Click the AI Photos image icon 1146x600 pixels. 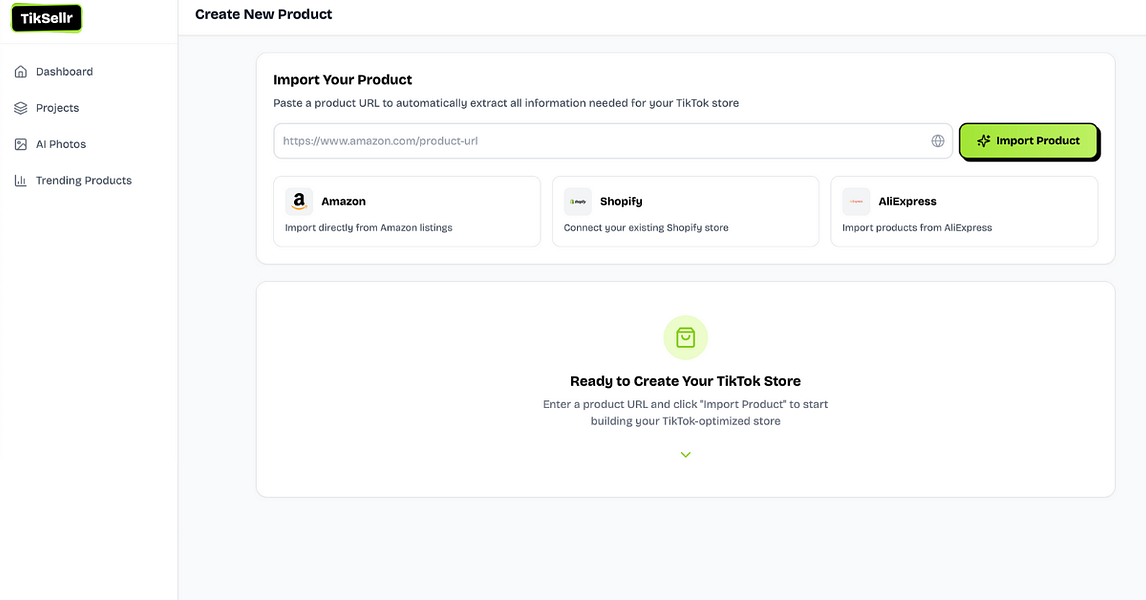pos(20,144)
